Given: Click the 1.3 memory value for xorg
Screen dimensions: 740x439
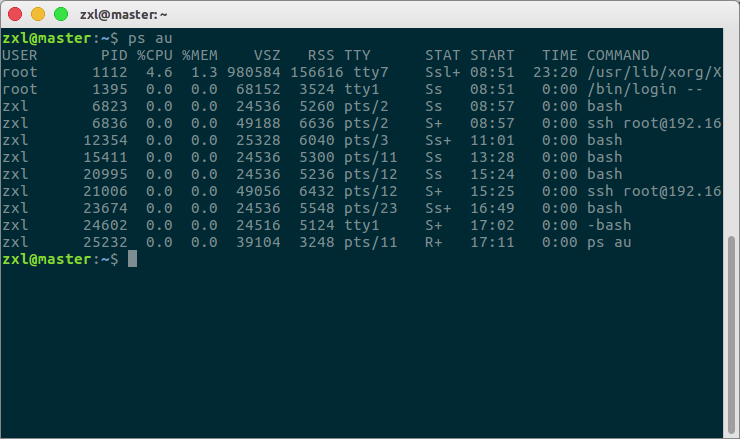Looking at the screenshot, I should [204, 72].
